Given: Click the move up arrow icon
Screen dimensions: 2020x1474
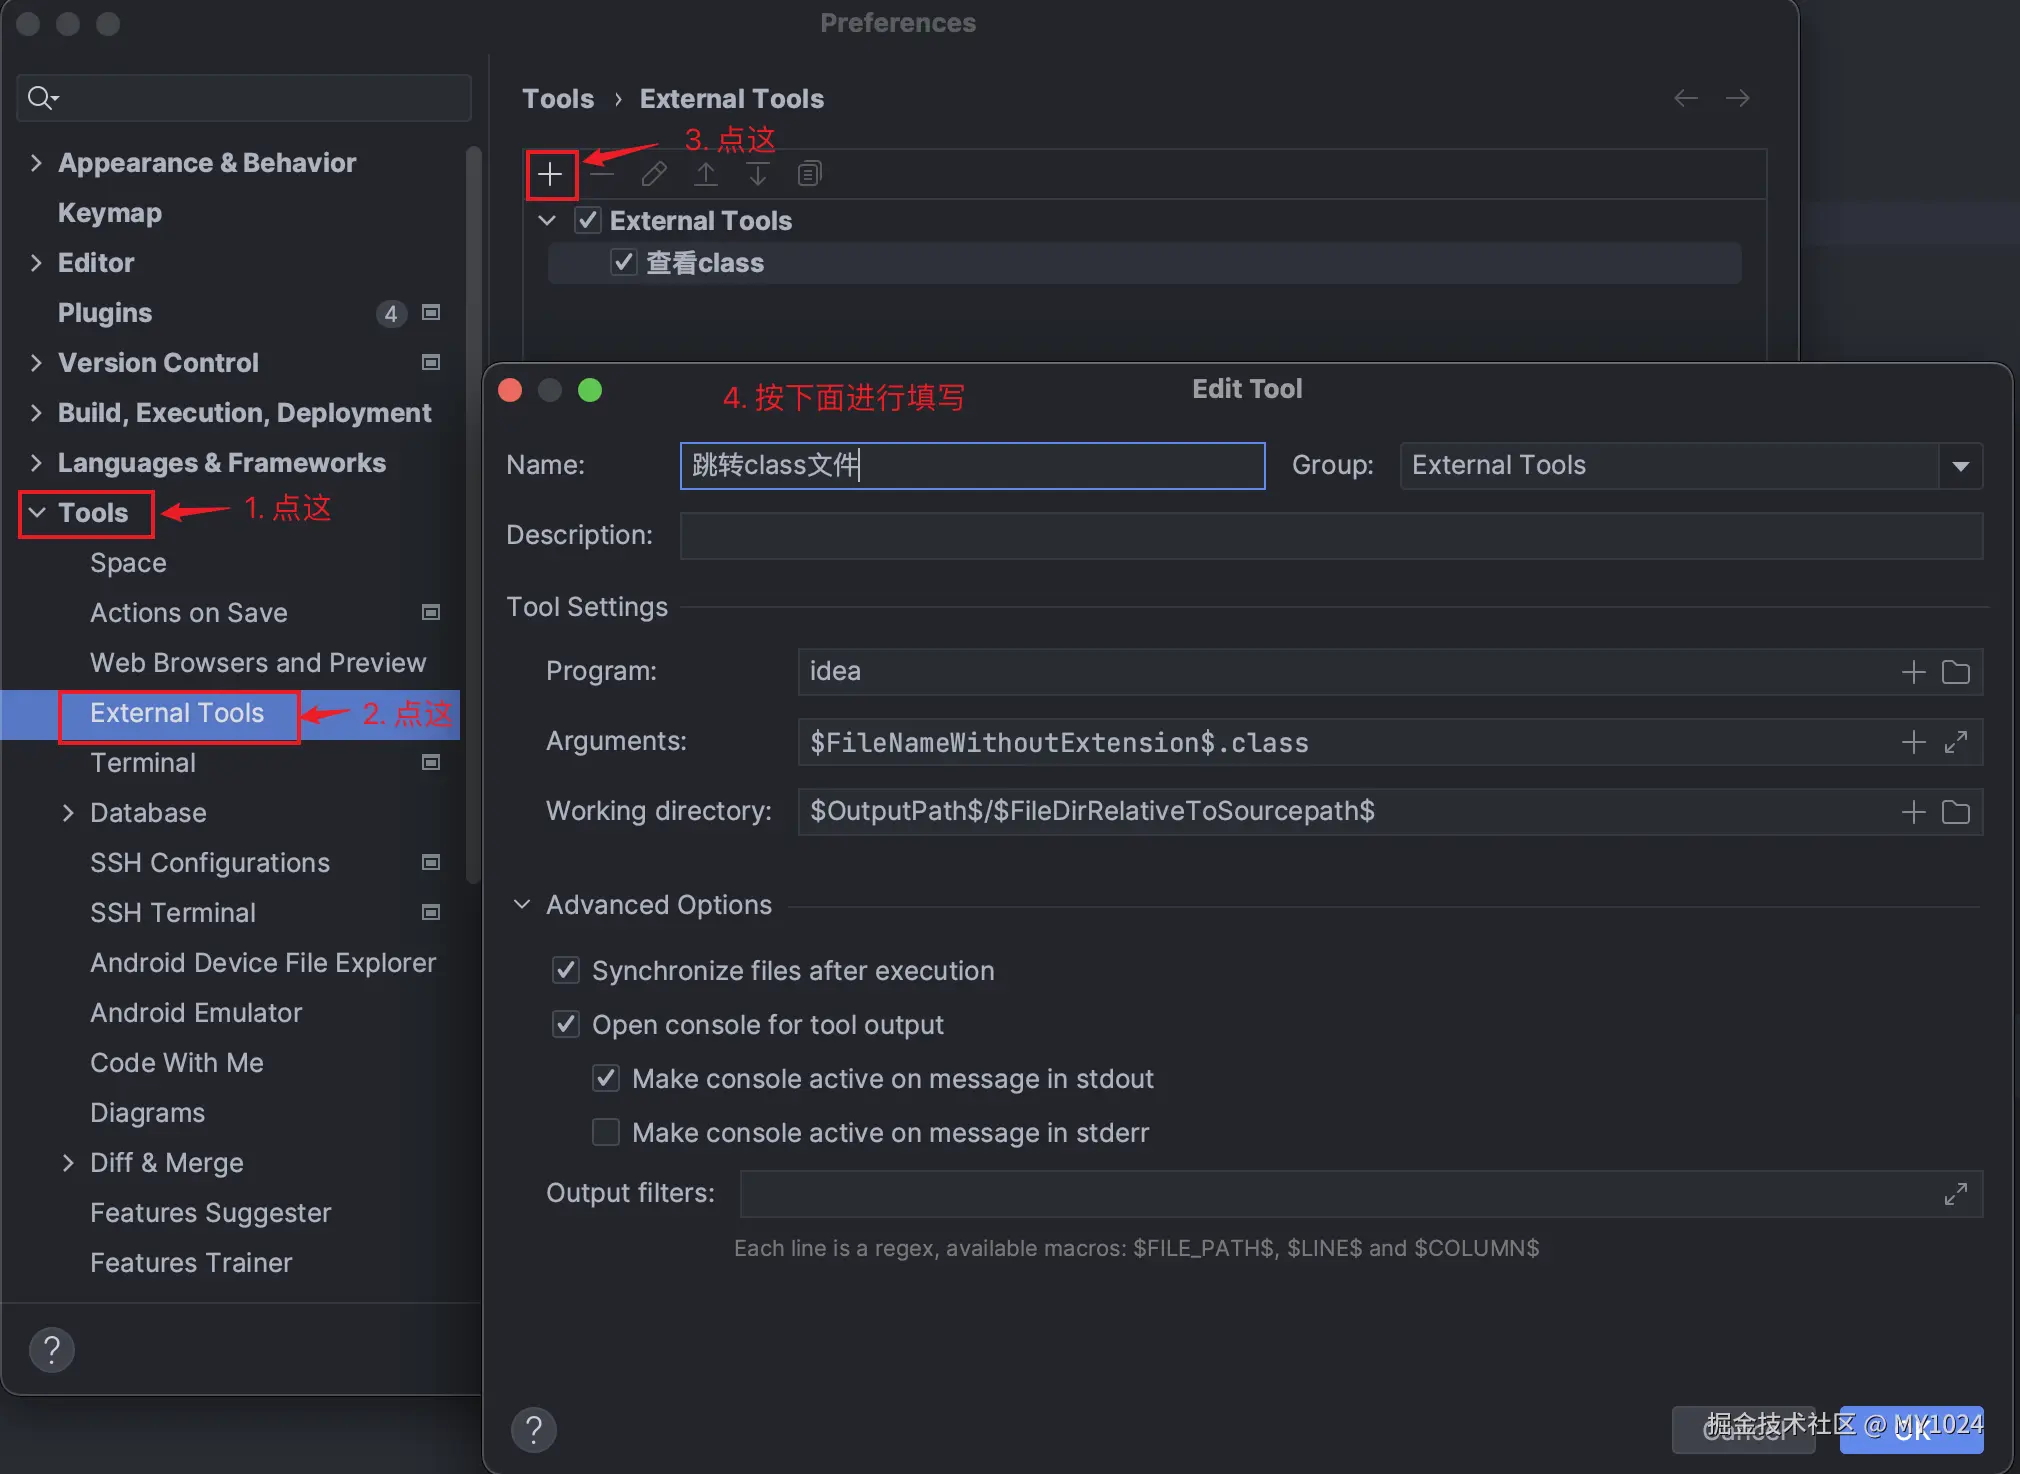Looking at the screenshot, I should [x=706, y=174].
